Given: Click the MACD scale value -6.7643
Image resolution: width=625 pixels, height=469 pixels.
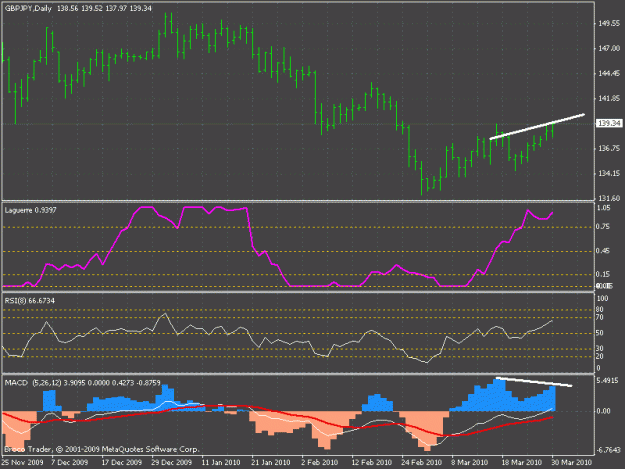Looking at the screenshot, I should point(609,450).
